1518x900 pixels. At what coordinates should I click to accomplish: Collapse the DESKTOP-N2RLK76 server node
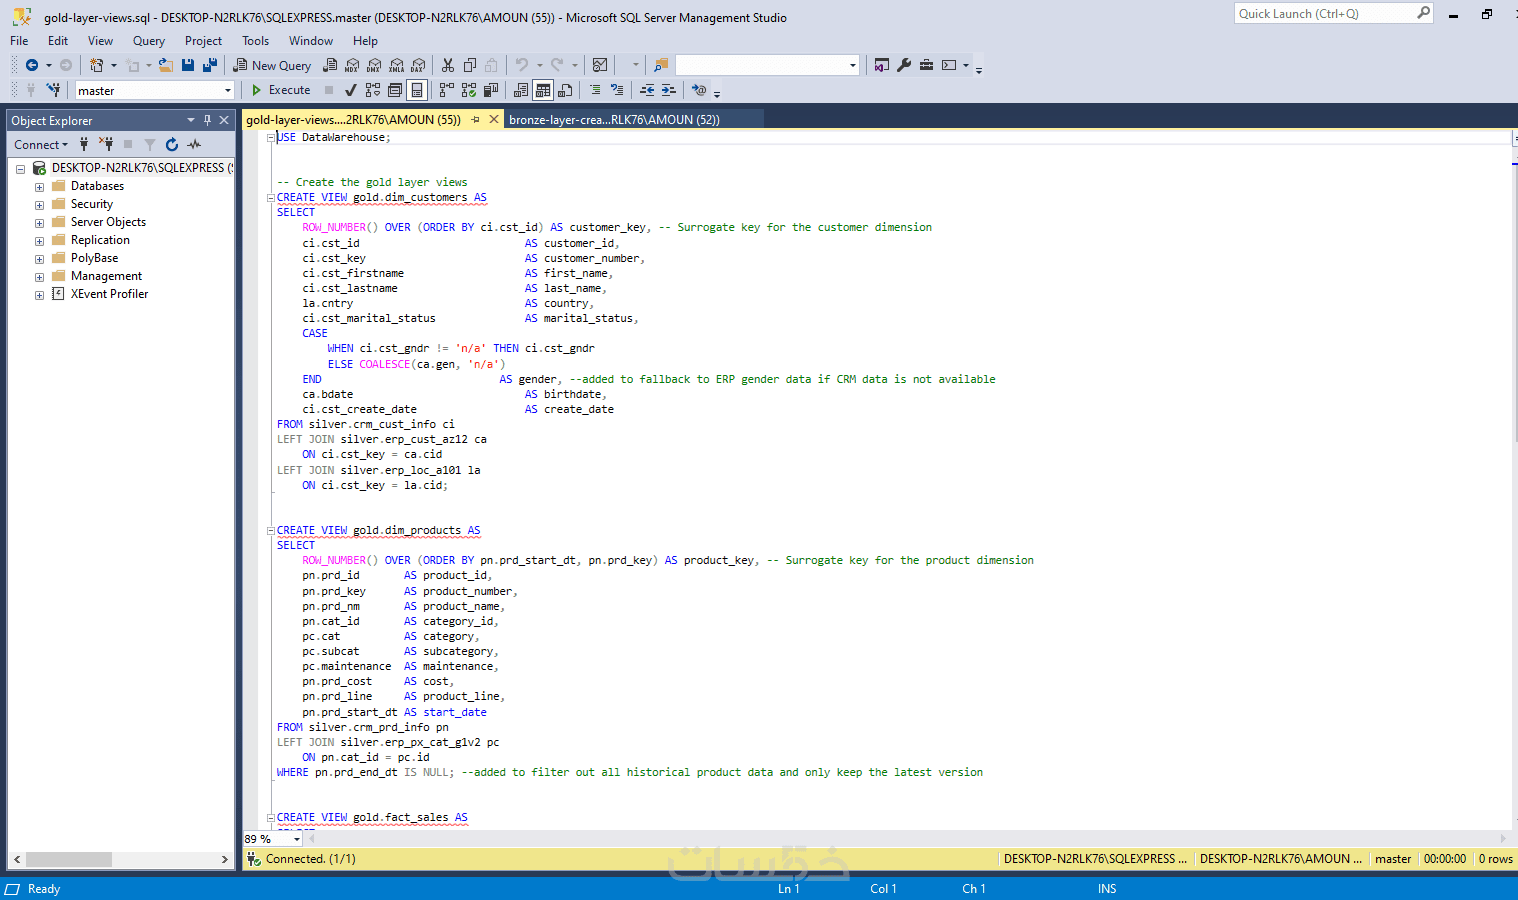pyautogui.click(x=20, y=169)
